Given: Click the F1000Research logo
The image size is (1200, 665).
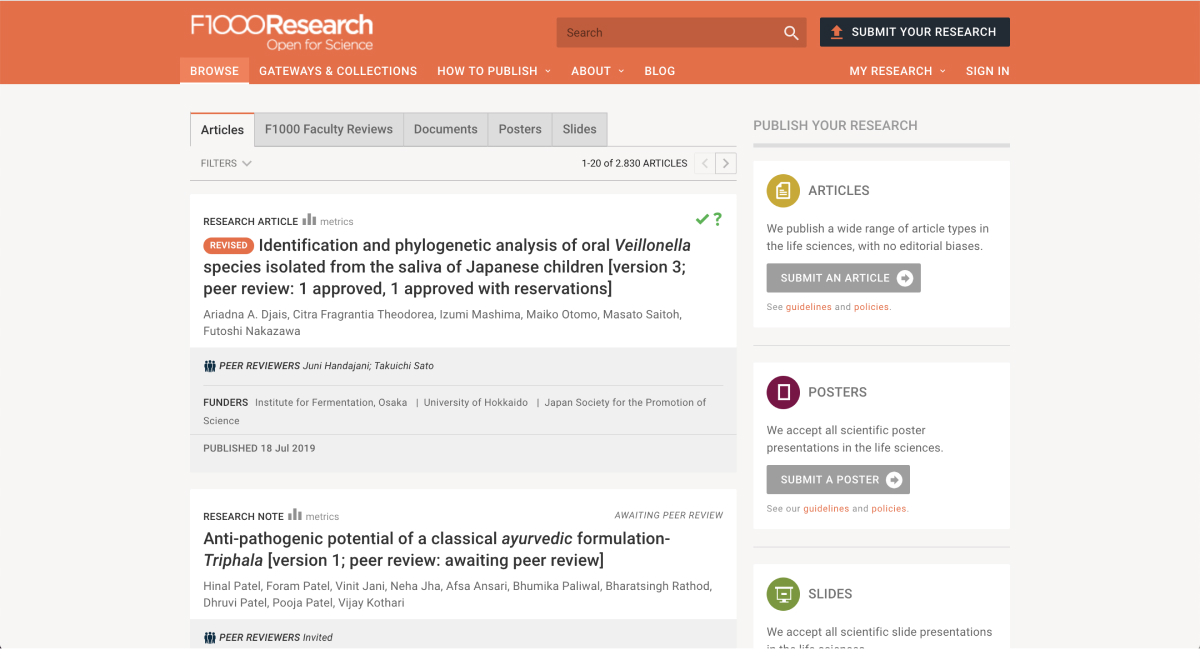Looking at the screenshot, I should (x=282, y=31).
